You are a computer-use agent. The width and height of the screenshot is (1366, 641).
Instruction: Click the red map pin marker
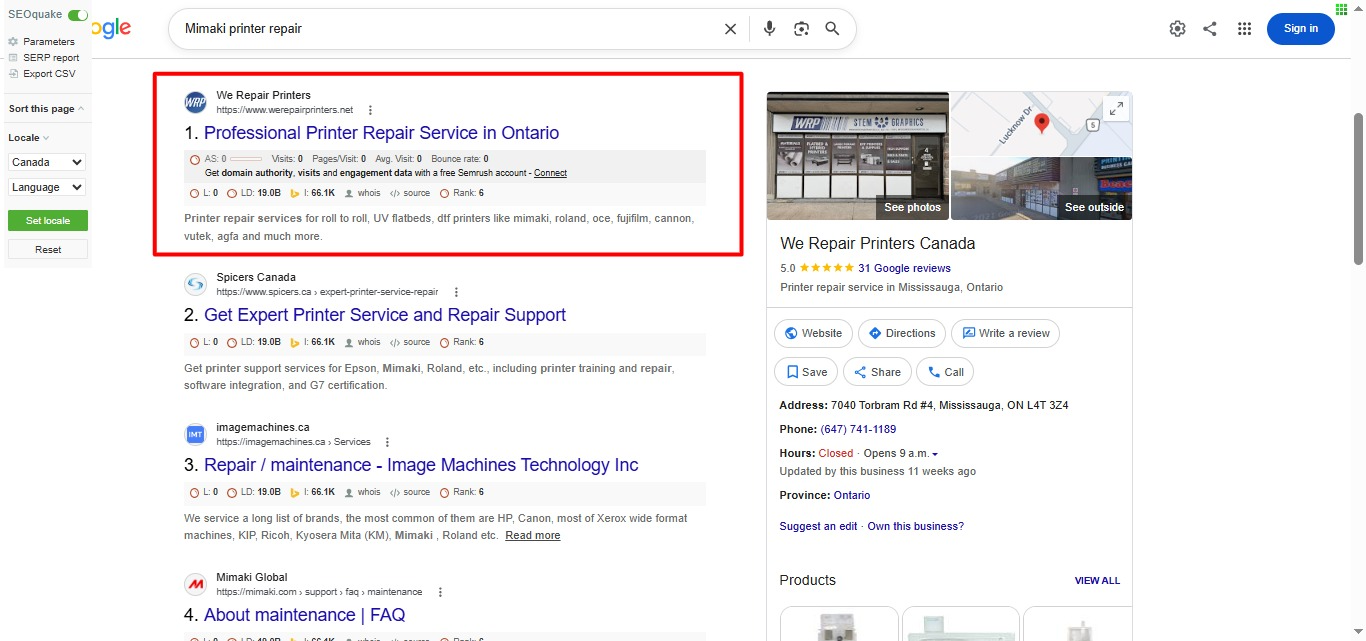pyautogui.click(x=1041, y=123)
